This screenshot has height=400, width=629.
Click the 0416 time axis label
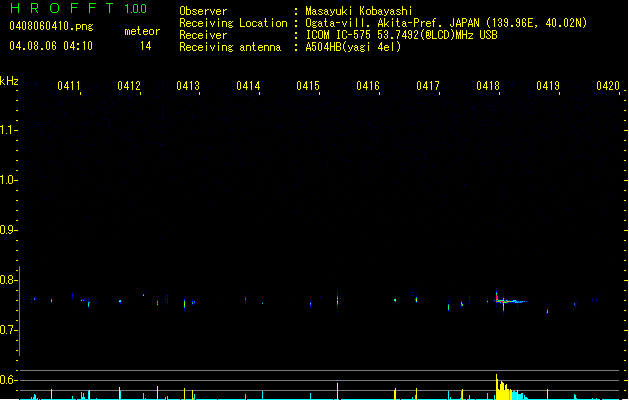(x=368, y=86)
